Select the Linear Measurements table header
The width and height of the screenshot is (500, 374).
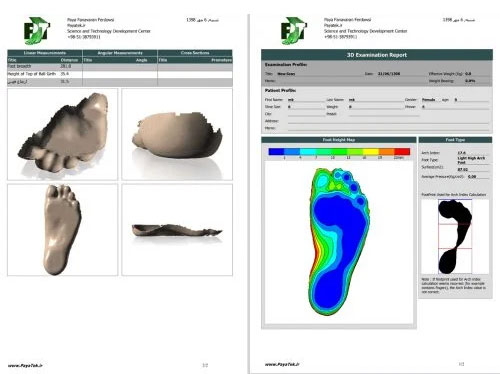tap(45, 53)
